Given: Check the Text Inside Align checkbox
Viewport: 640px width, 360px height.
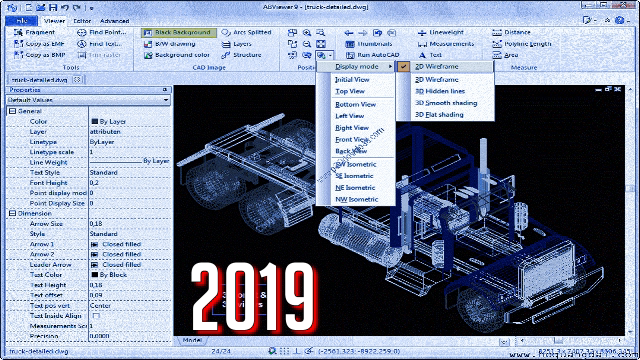Looking at the screenshot, I should (96, 316).
